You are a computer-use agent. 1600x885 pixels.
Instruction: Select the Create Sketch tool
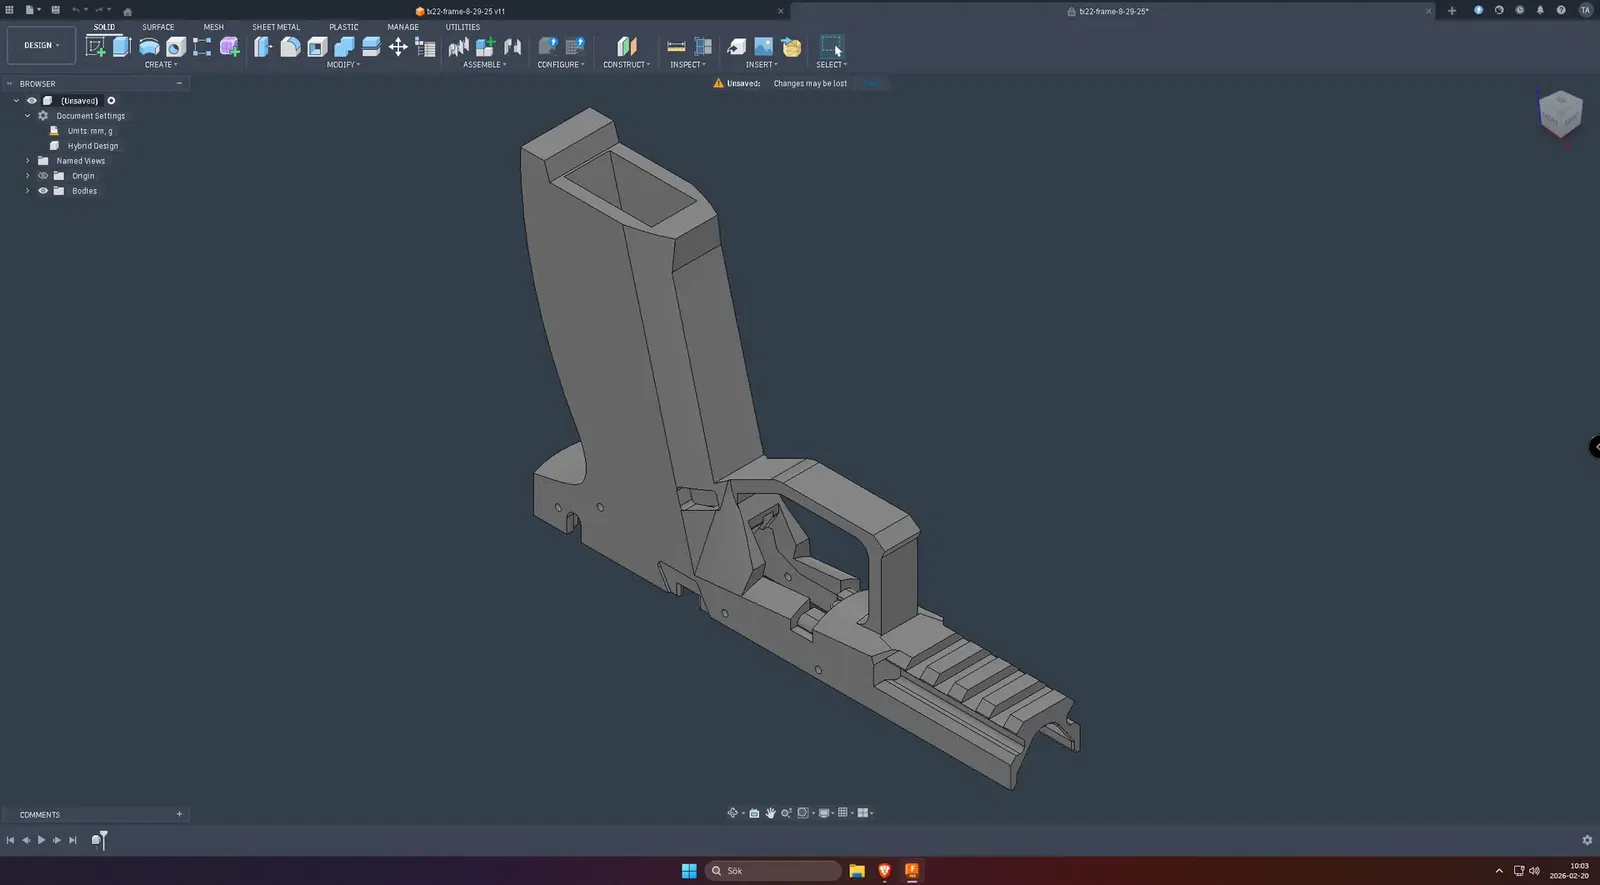[96, 46]
